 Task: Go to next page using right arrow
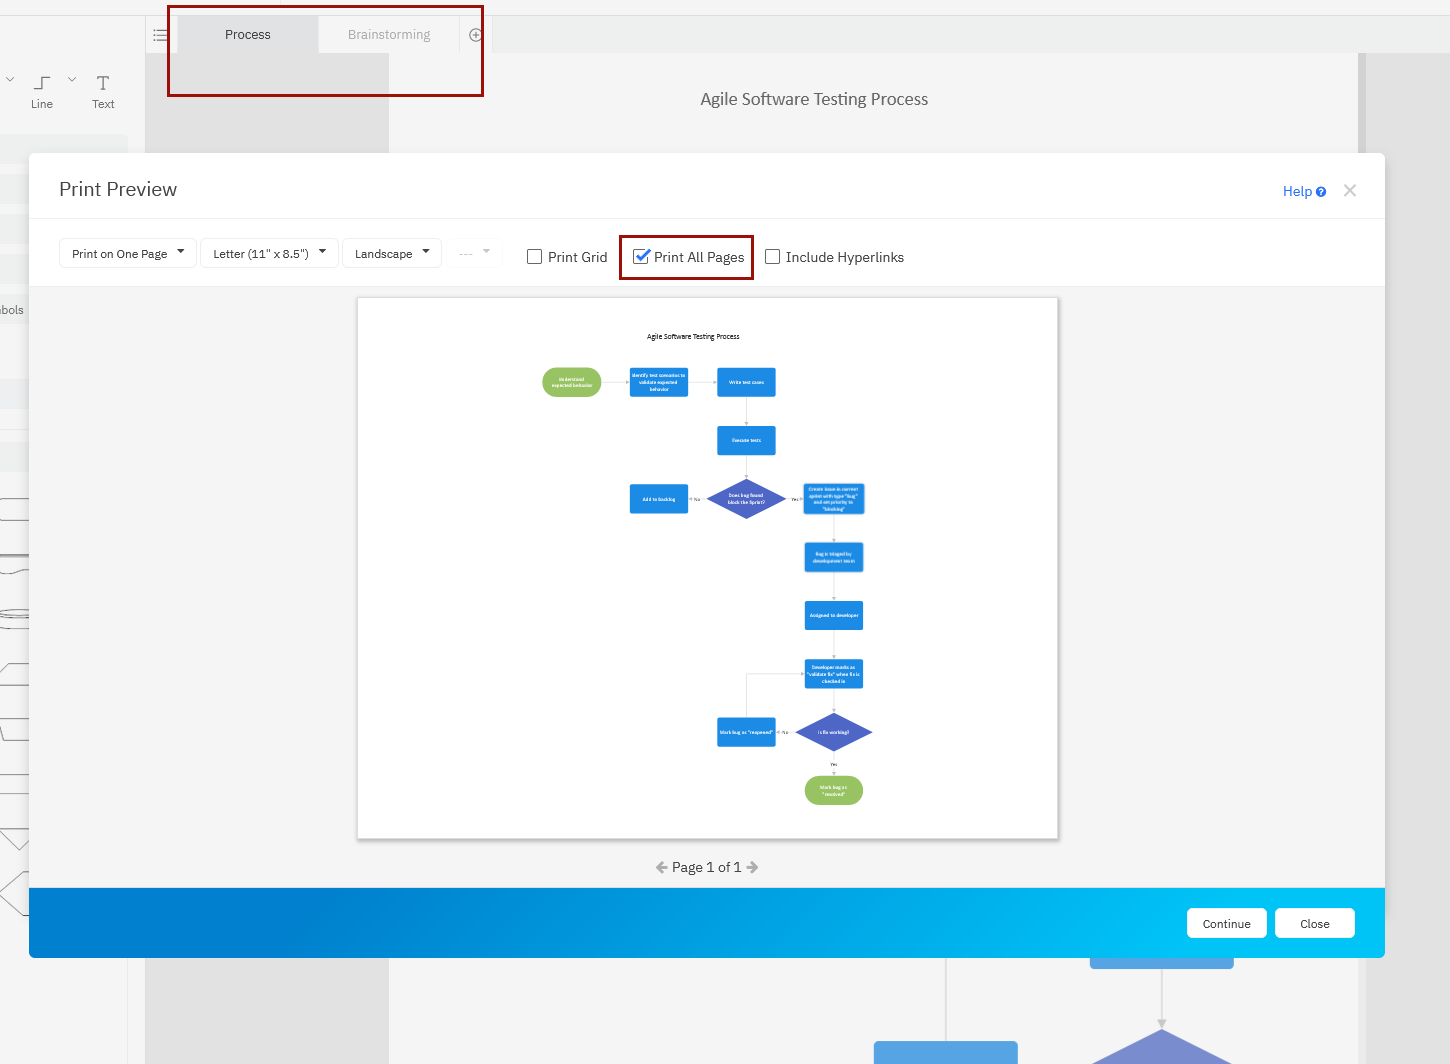[x=753, y=867]
